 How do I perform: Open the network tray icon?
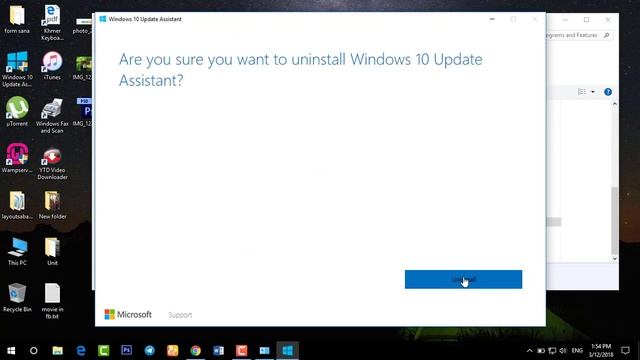click(552, 351)
